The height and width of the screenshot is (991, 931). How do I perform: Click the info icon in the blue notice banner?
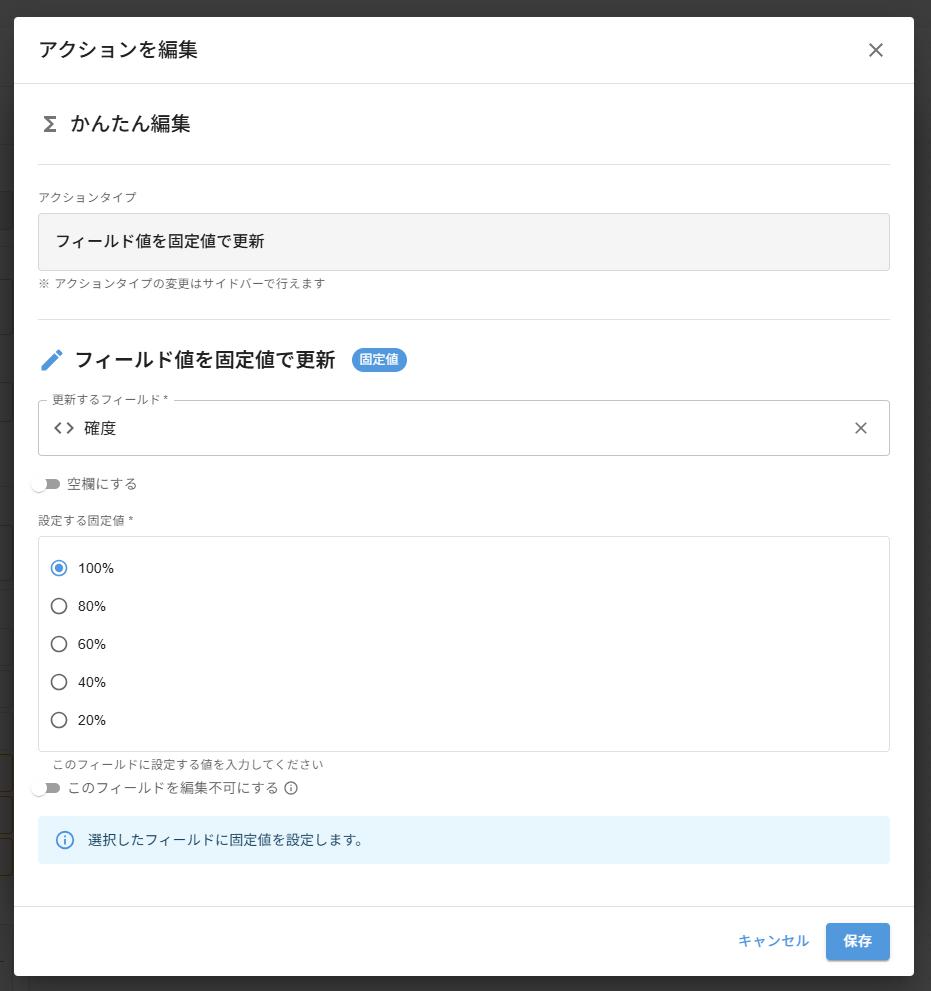coord(63,840)
